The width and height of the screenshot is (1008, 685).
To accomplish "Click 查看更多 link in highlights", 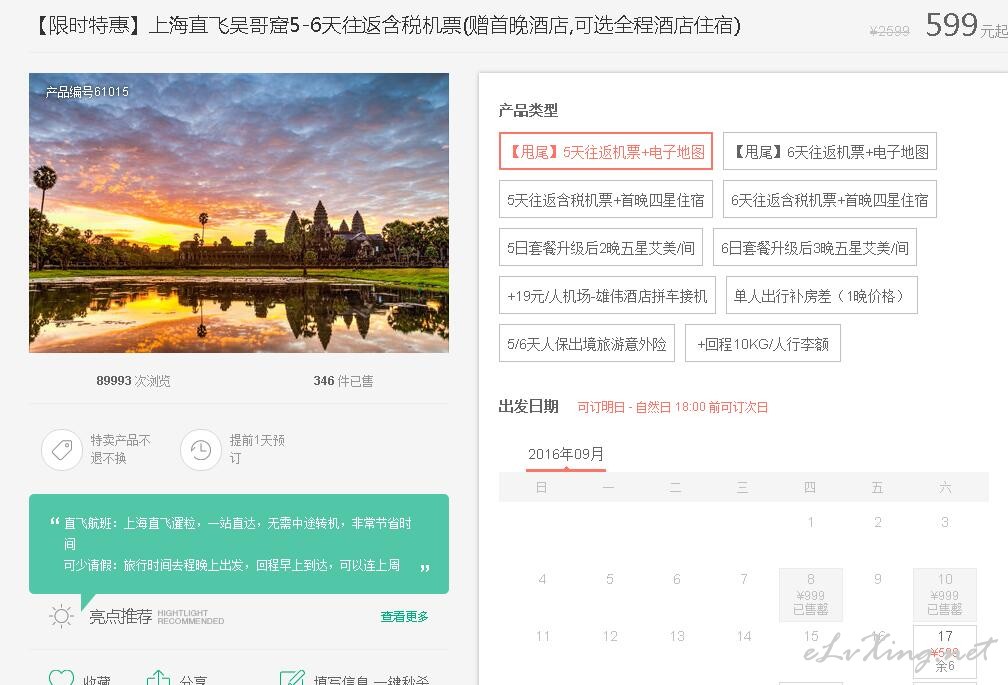I will [x=404, y=617].
